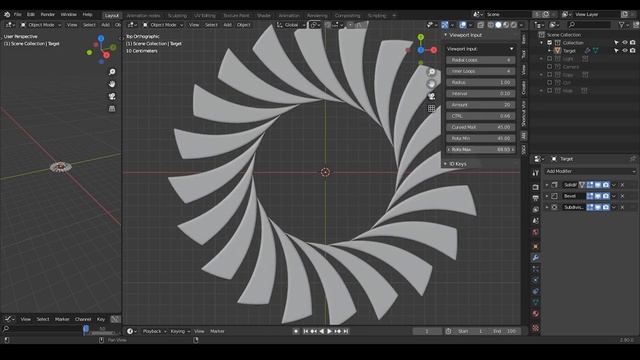Toggle snapping magnet in viewport header
640x360 pixels.
click(x=327, y=25)
